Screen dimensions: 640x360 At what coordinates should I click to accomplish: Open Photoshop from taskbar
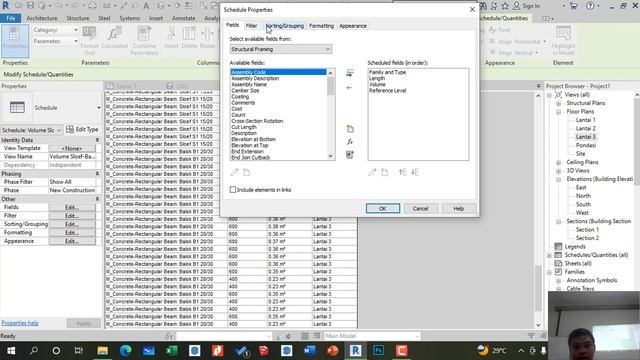pyautogui.click(x=378, y=351)
